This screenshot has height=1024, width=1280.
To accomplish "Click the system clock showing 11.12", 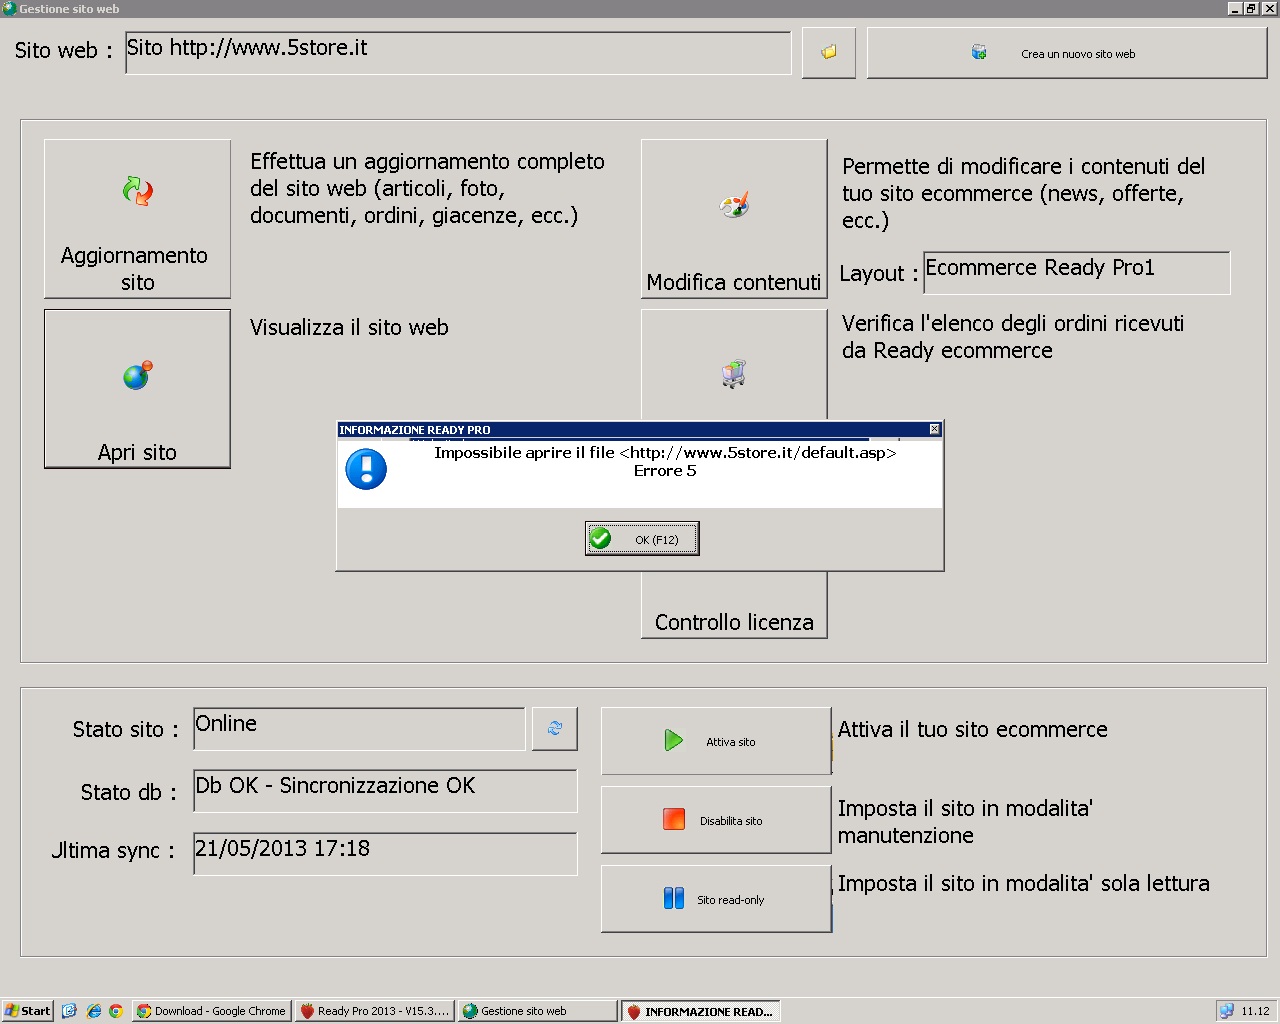I will (x=1255, y=1011).
